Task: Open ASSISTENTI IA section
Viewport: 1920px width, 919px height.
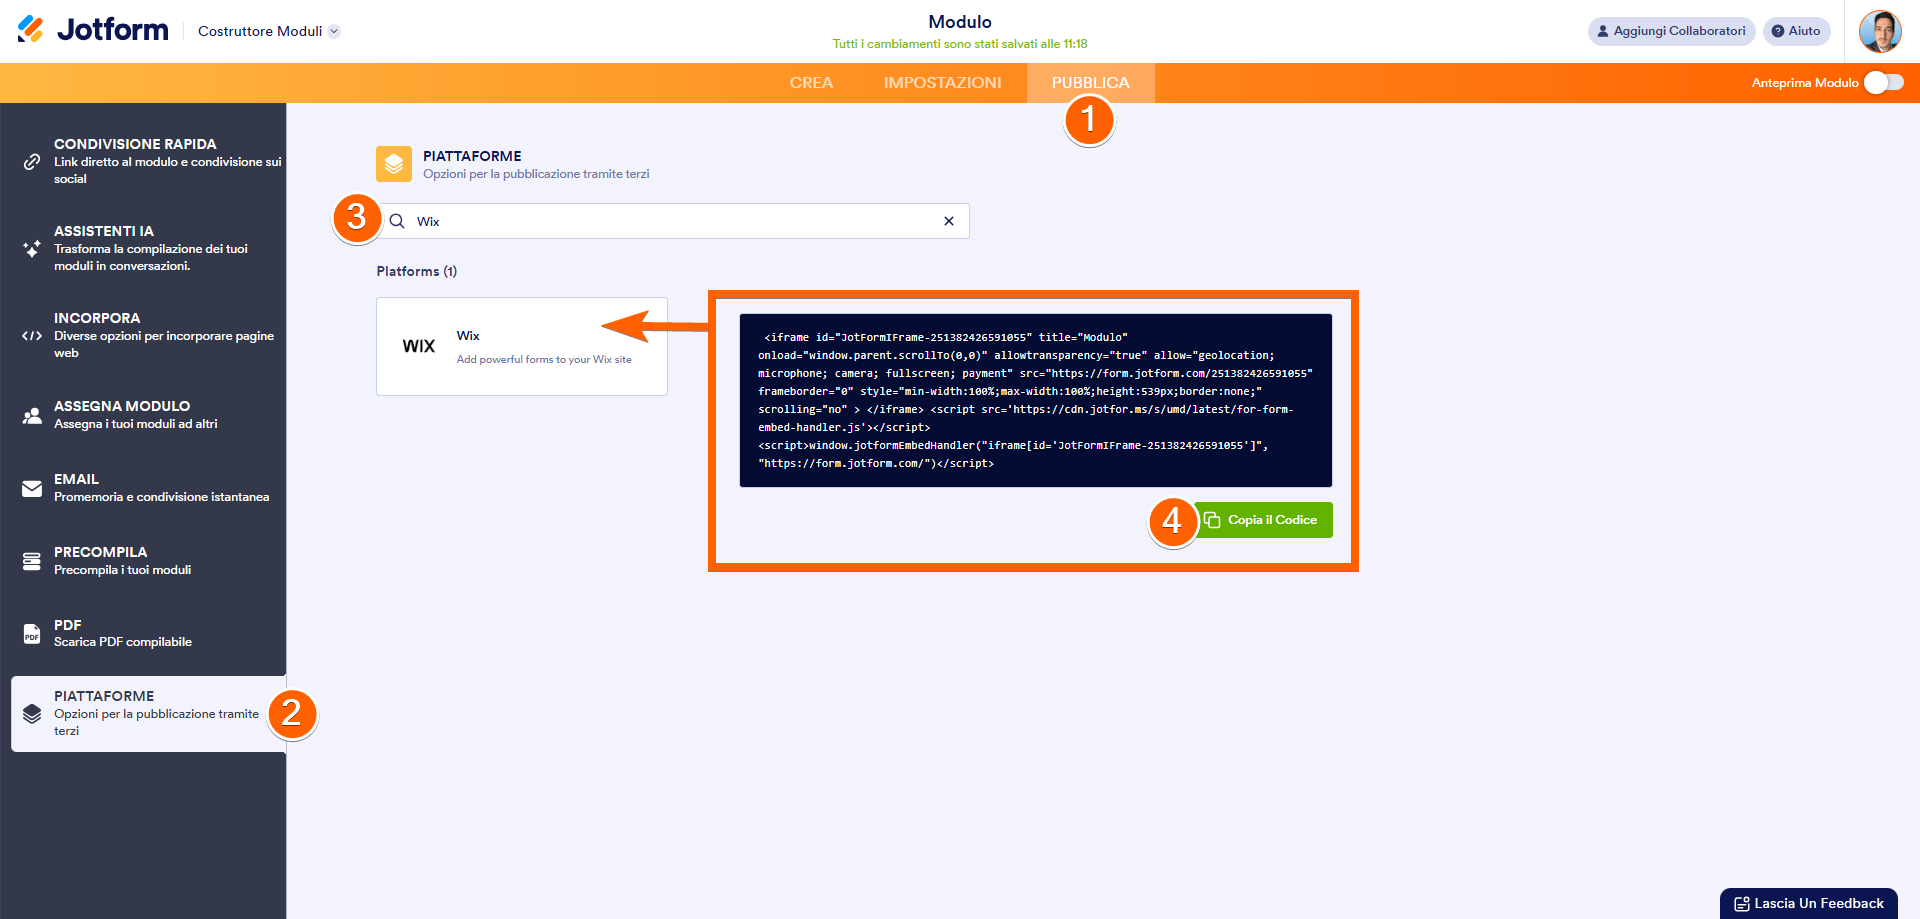Action: tap(143, 248)
